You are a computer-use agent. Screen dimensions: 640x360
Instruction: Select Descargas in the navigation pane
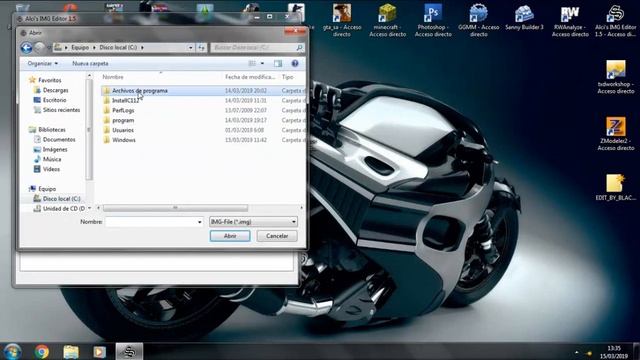coord(56,90)
